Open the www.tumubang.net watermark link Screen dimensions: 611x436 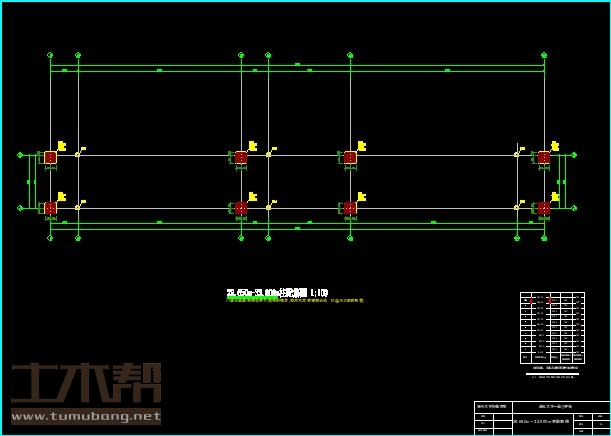point(85,416)
